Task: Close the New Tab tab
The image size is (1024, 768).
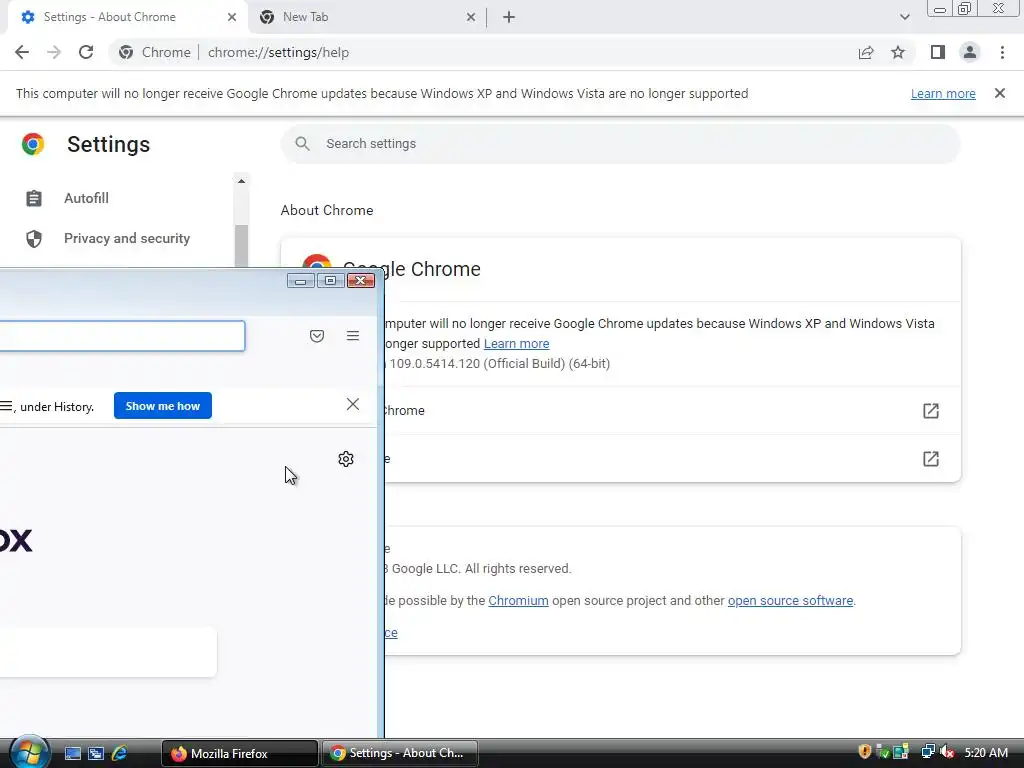Action: pos(471,17)
